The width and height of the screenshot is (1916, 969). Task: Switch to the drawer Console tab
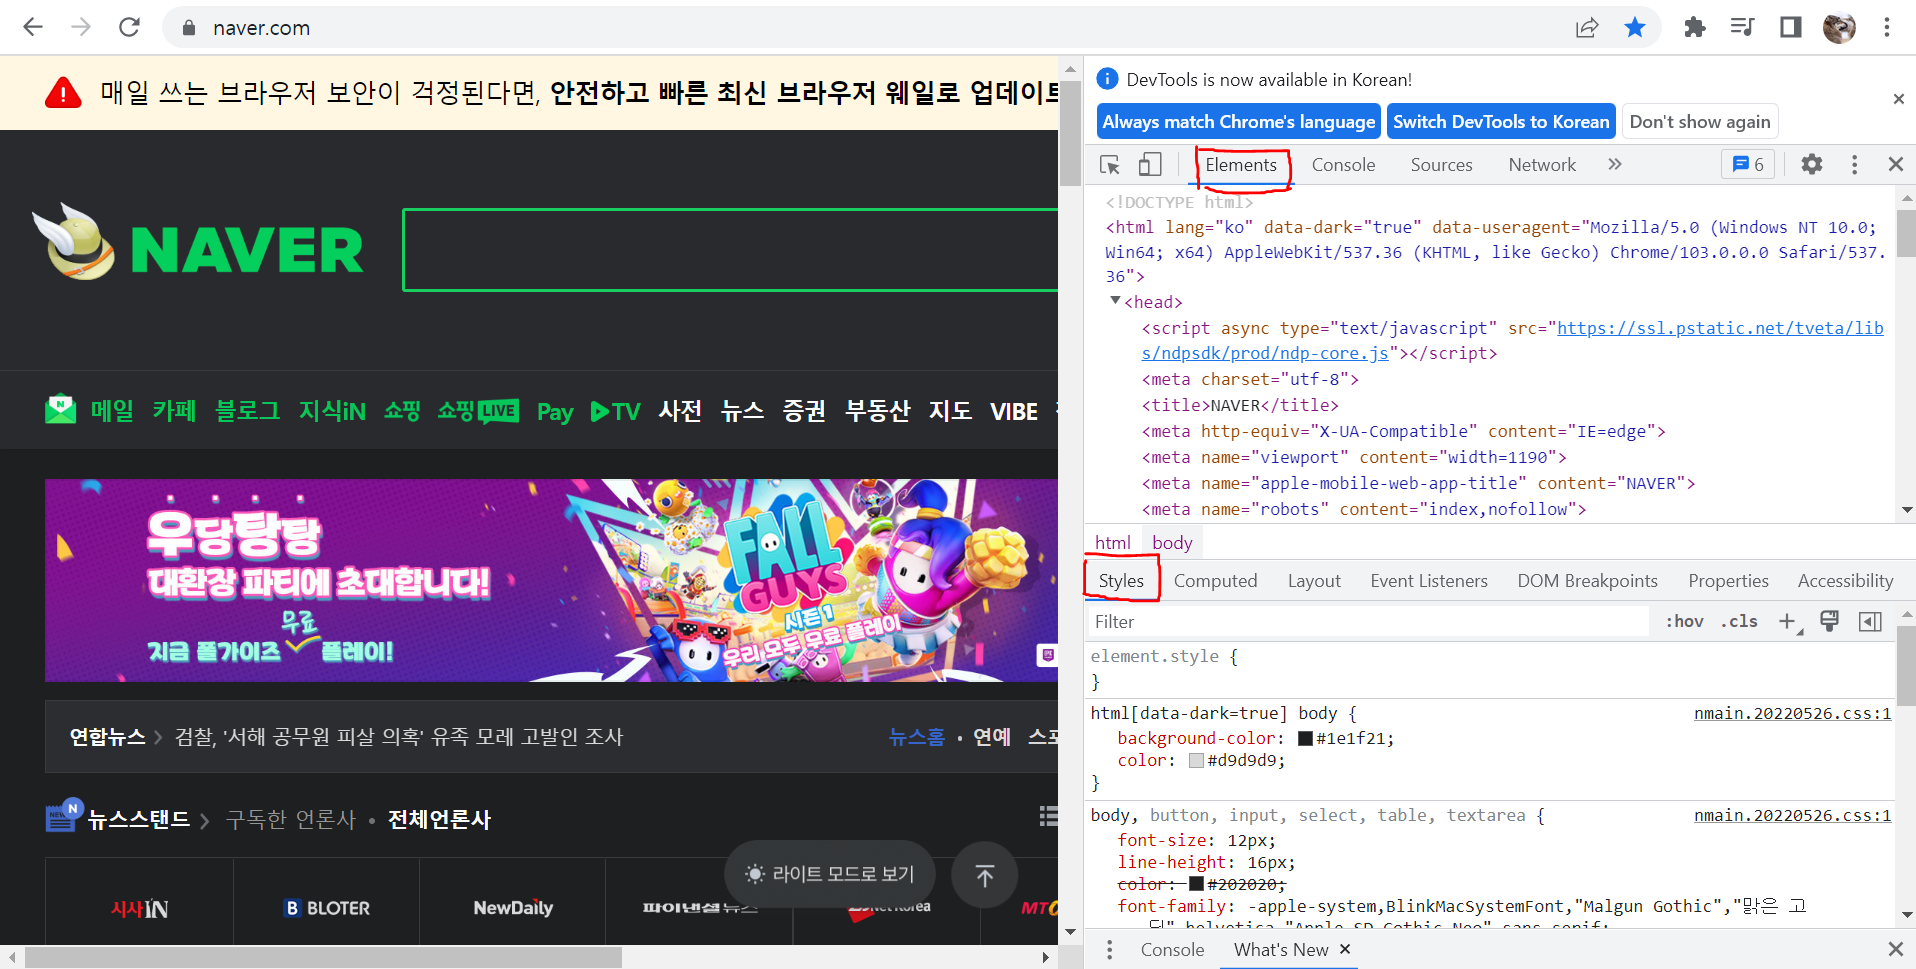[x=1172, y=949]
